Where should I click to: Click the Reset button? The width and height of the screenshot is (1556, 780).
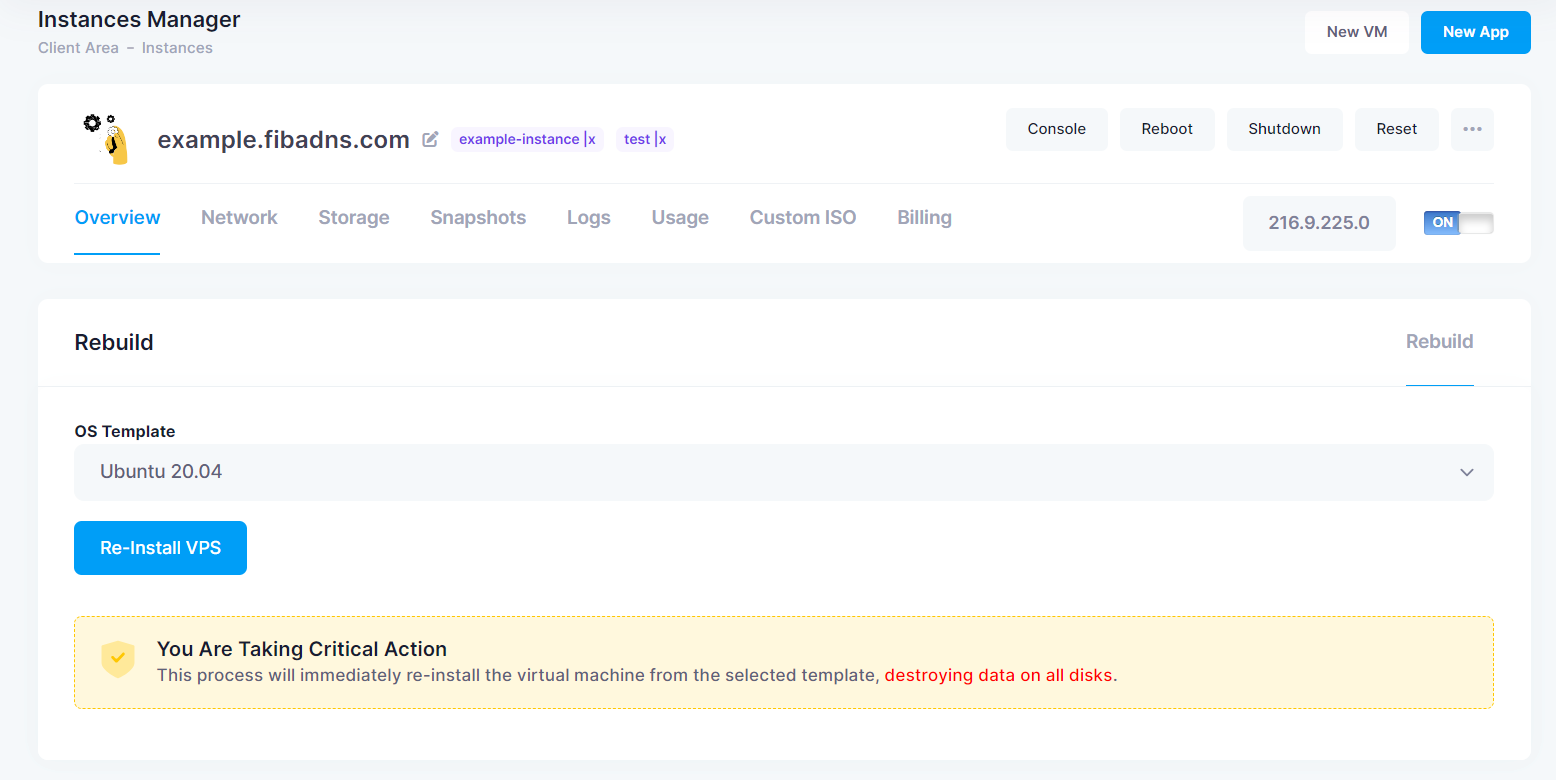(x=1396, y=129)
